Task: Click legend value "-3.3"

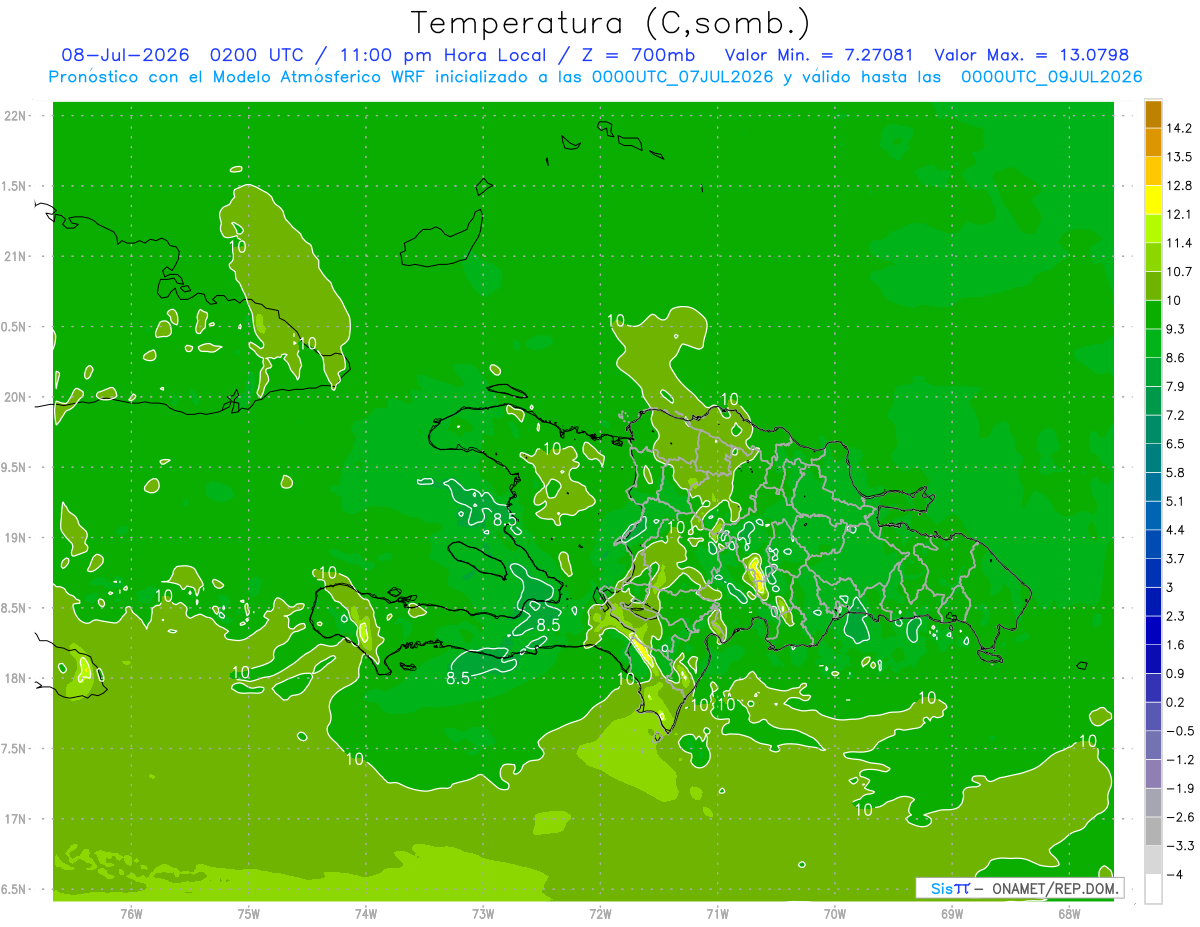Action: 1179,845
